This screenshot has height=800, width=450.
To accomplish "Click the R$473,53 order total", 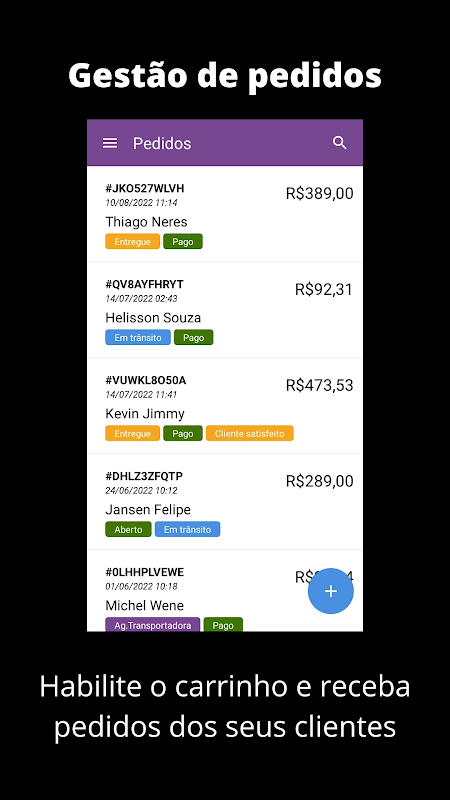I will (319, 385).
